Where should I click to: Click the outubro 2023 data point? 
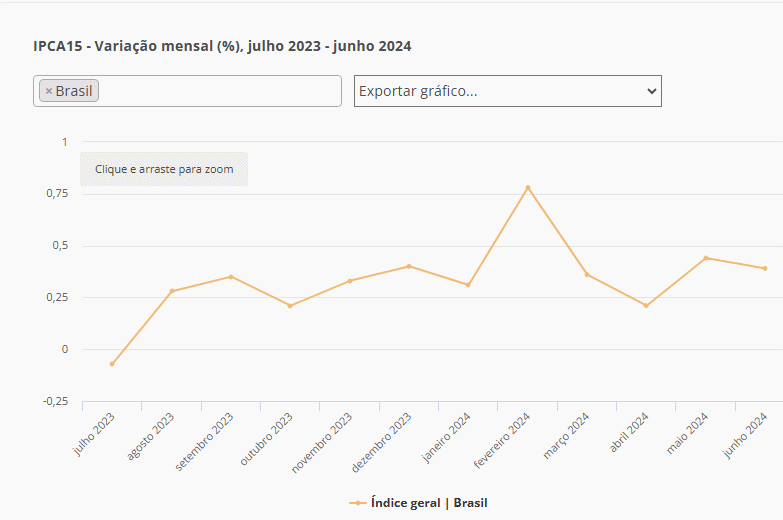point(290,306)
